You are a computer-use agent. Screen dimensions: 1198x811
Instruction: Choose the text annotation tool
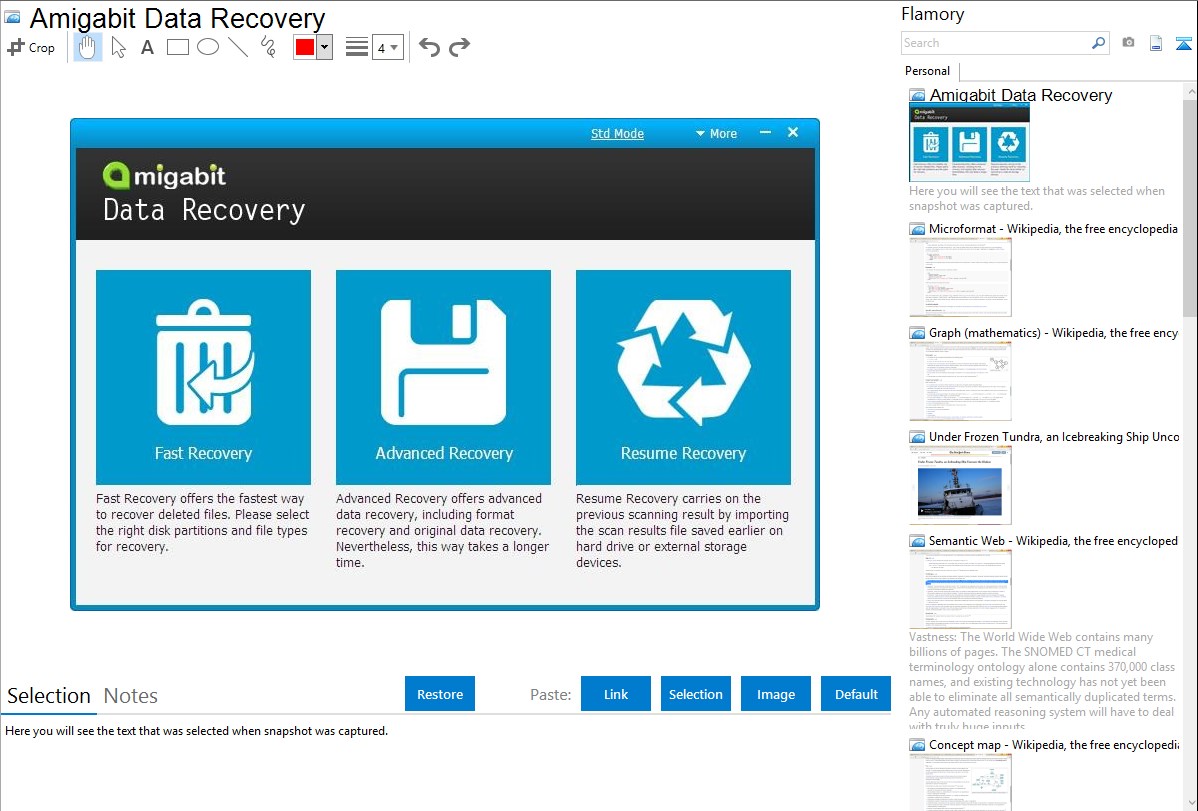147,47
